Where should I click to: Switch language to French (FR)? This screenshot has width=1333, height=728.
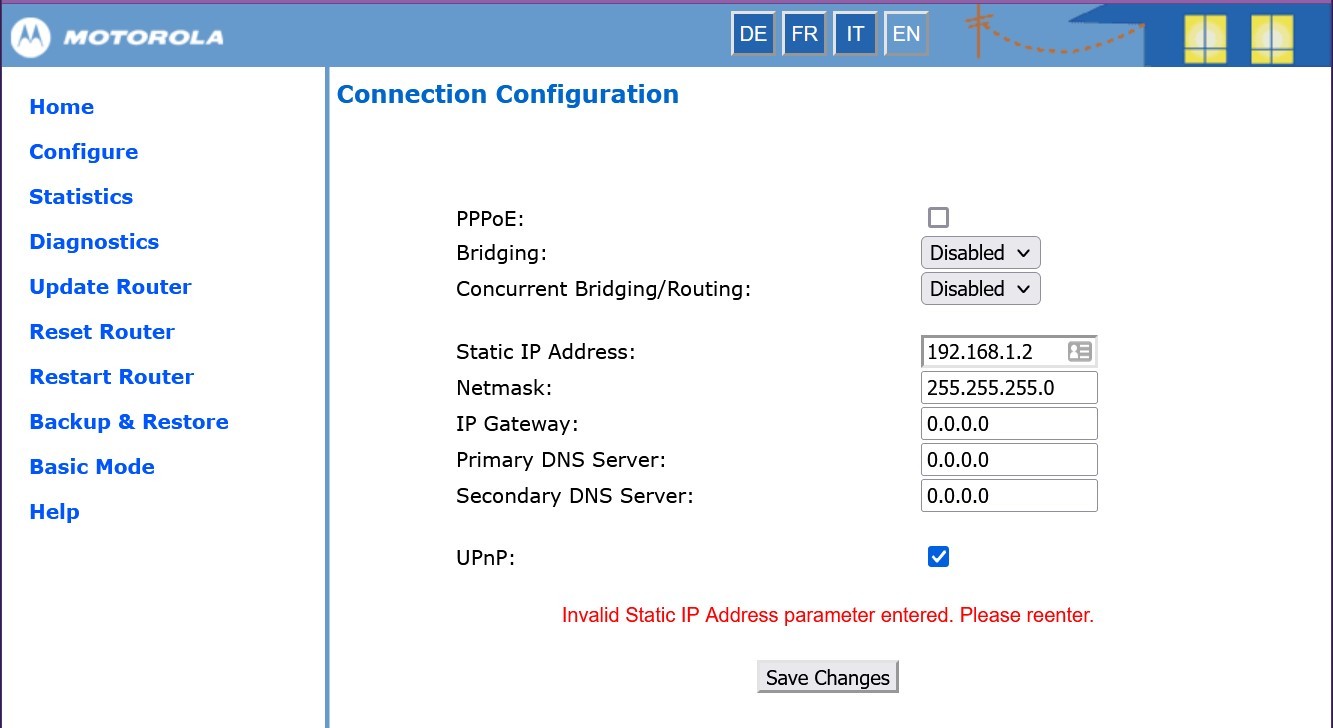pos(804,35)
